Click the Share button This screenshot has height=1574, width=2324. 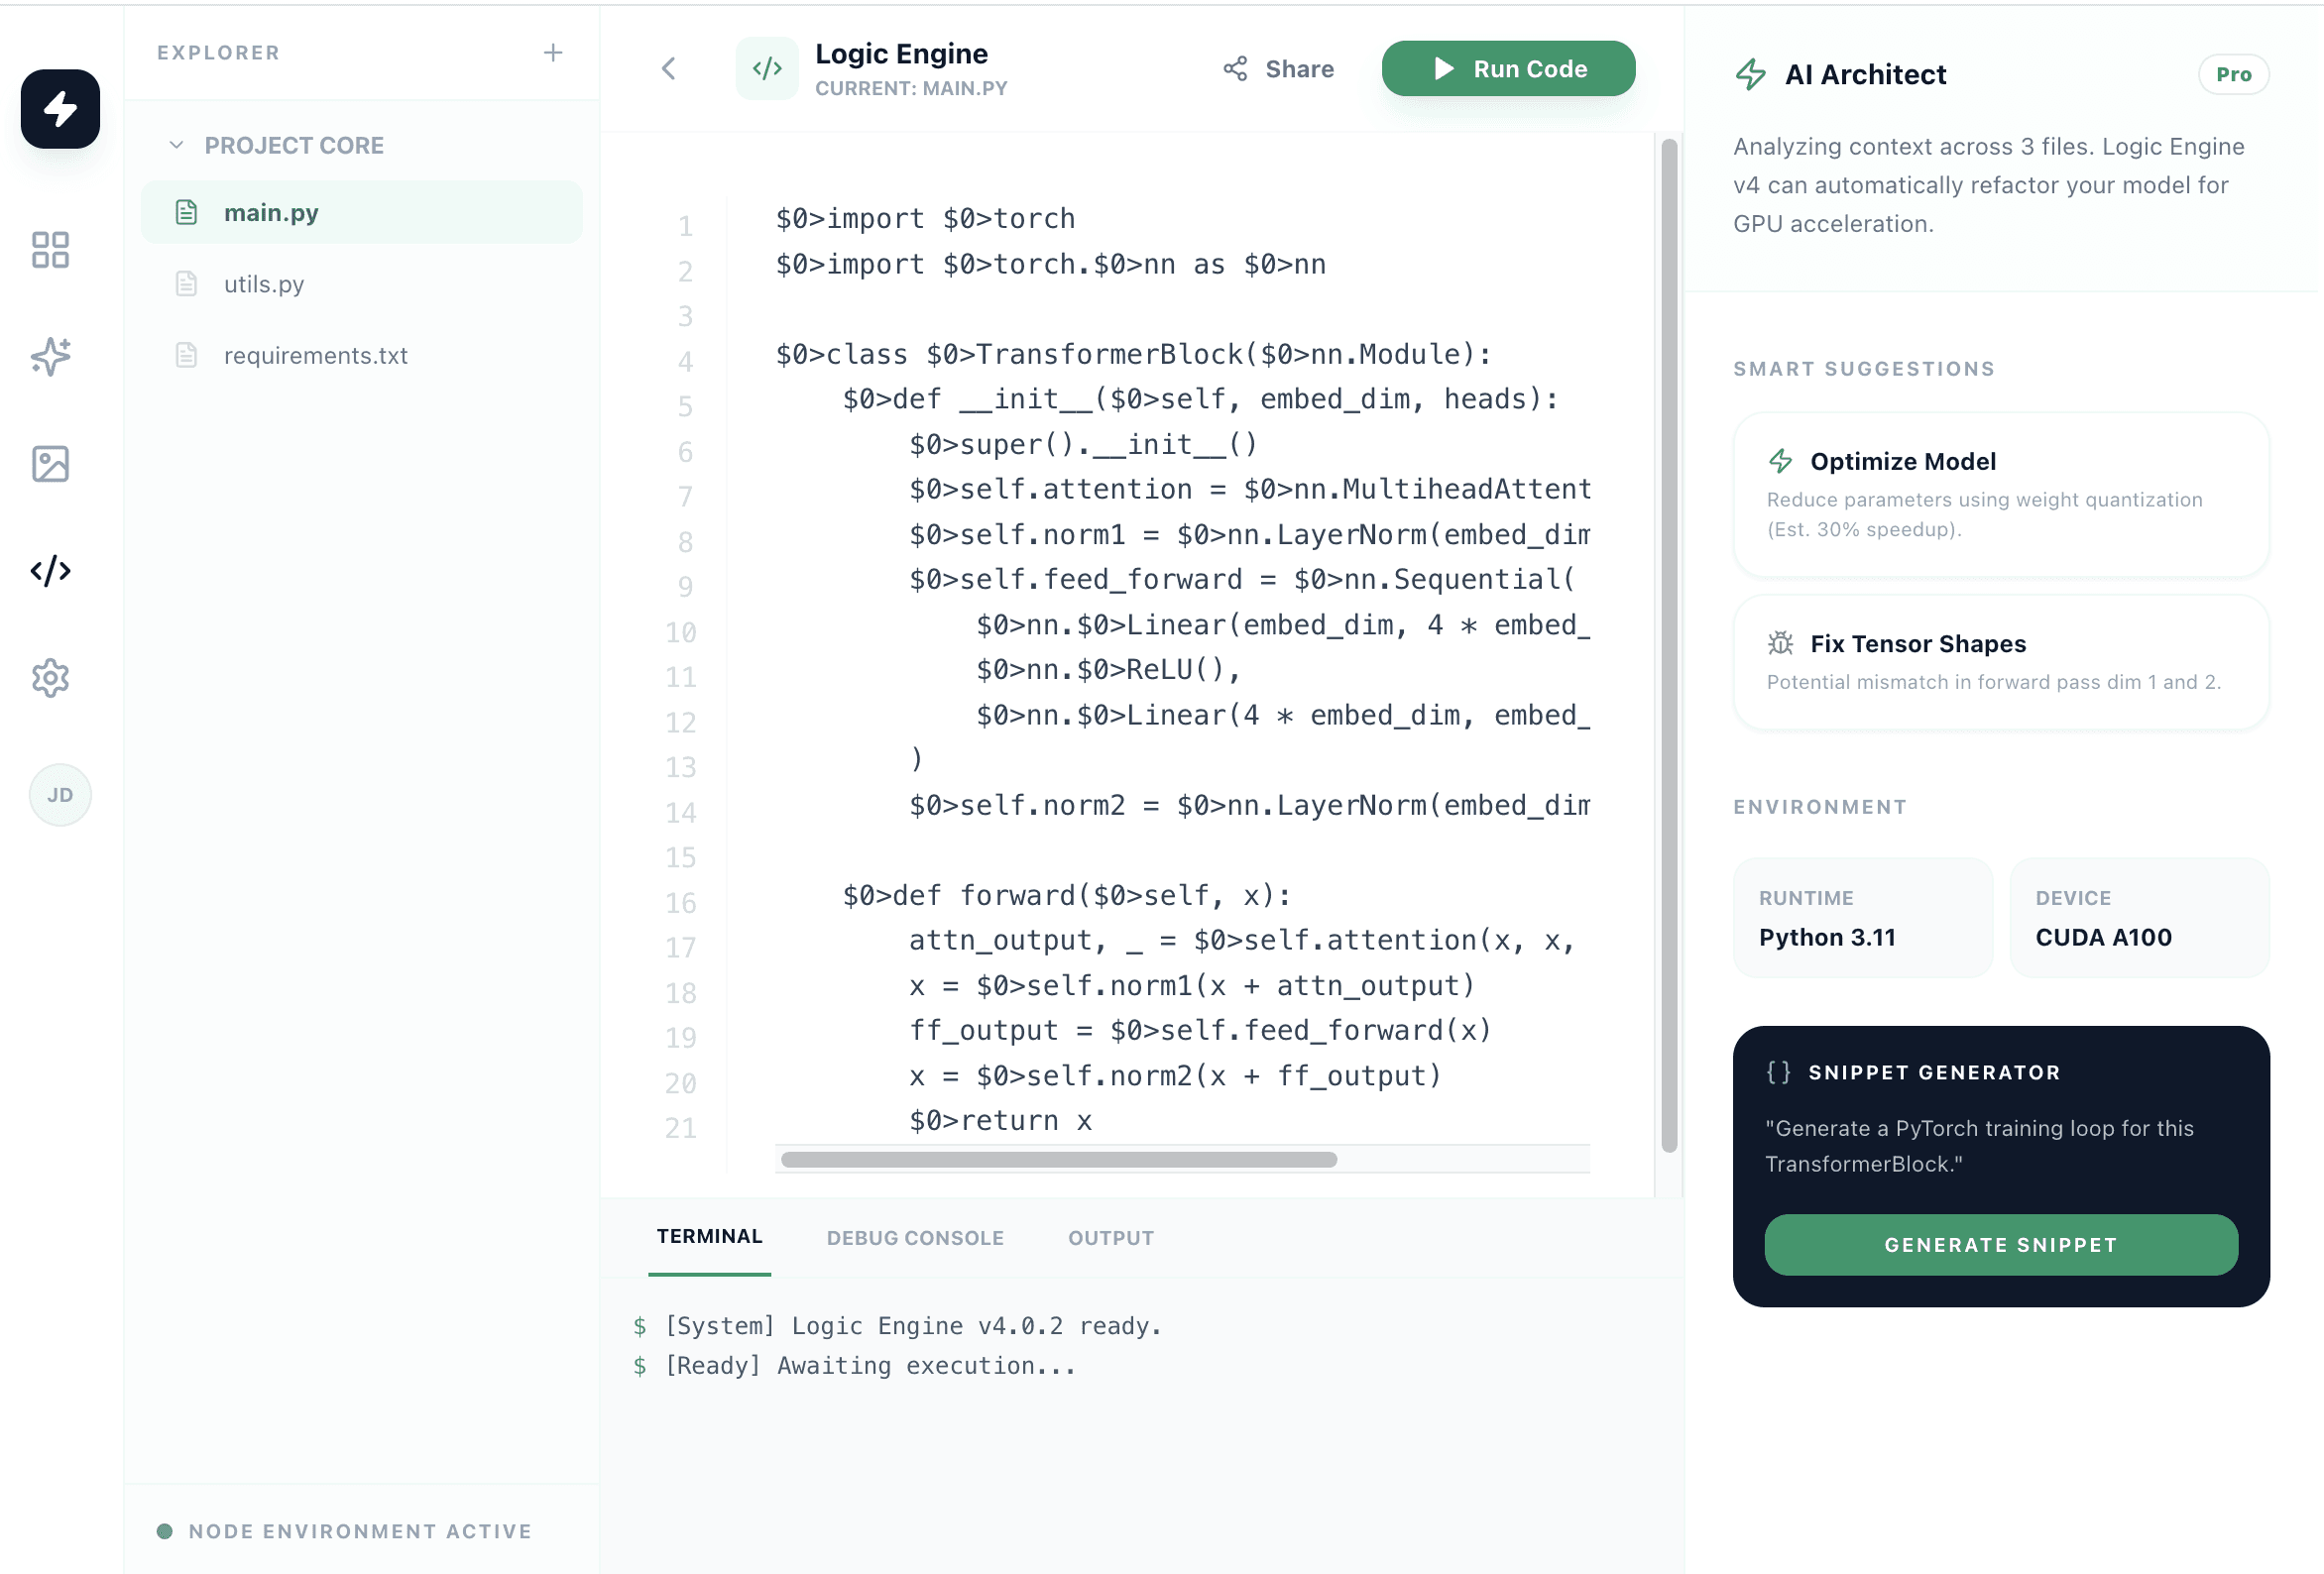click(1278, 68)
